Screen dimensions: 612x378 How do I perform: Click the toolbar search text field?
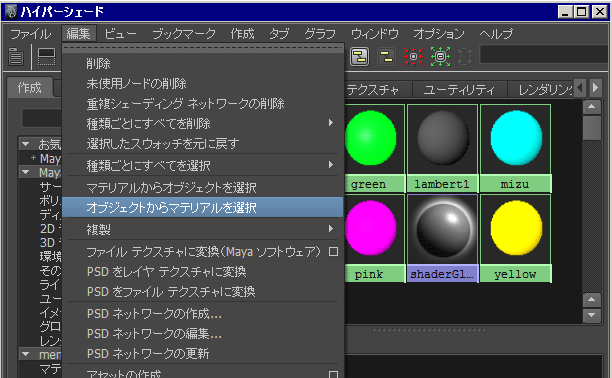[544, 54]
